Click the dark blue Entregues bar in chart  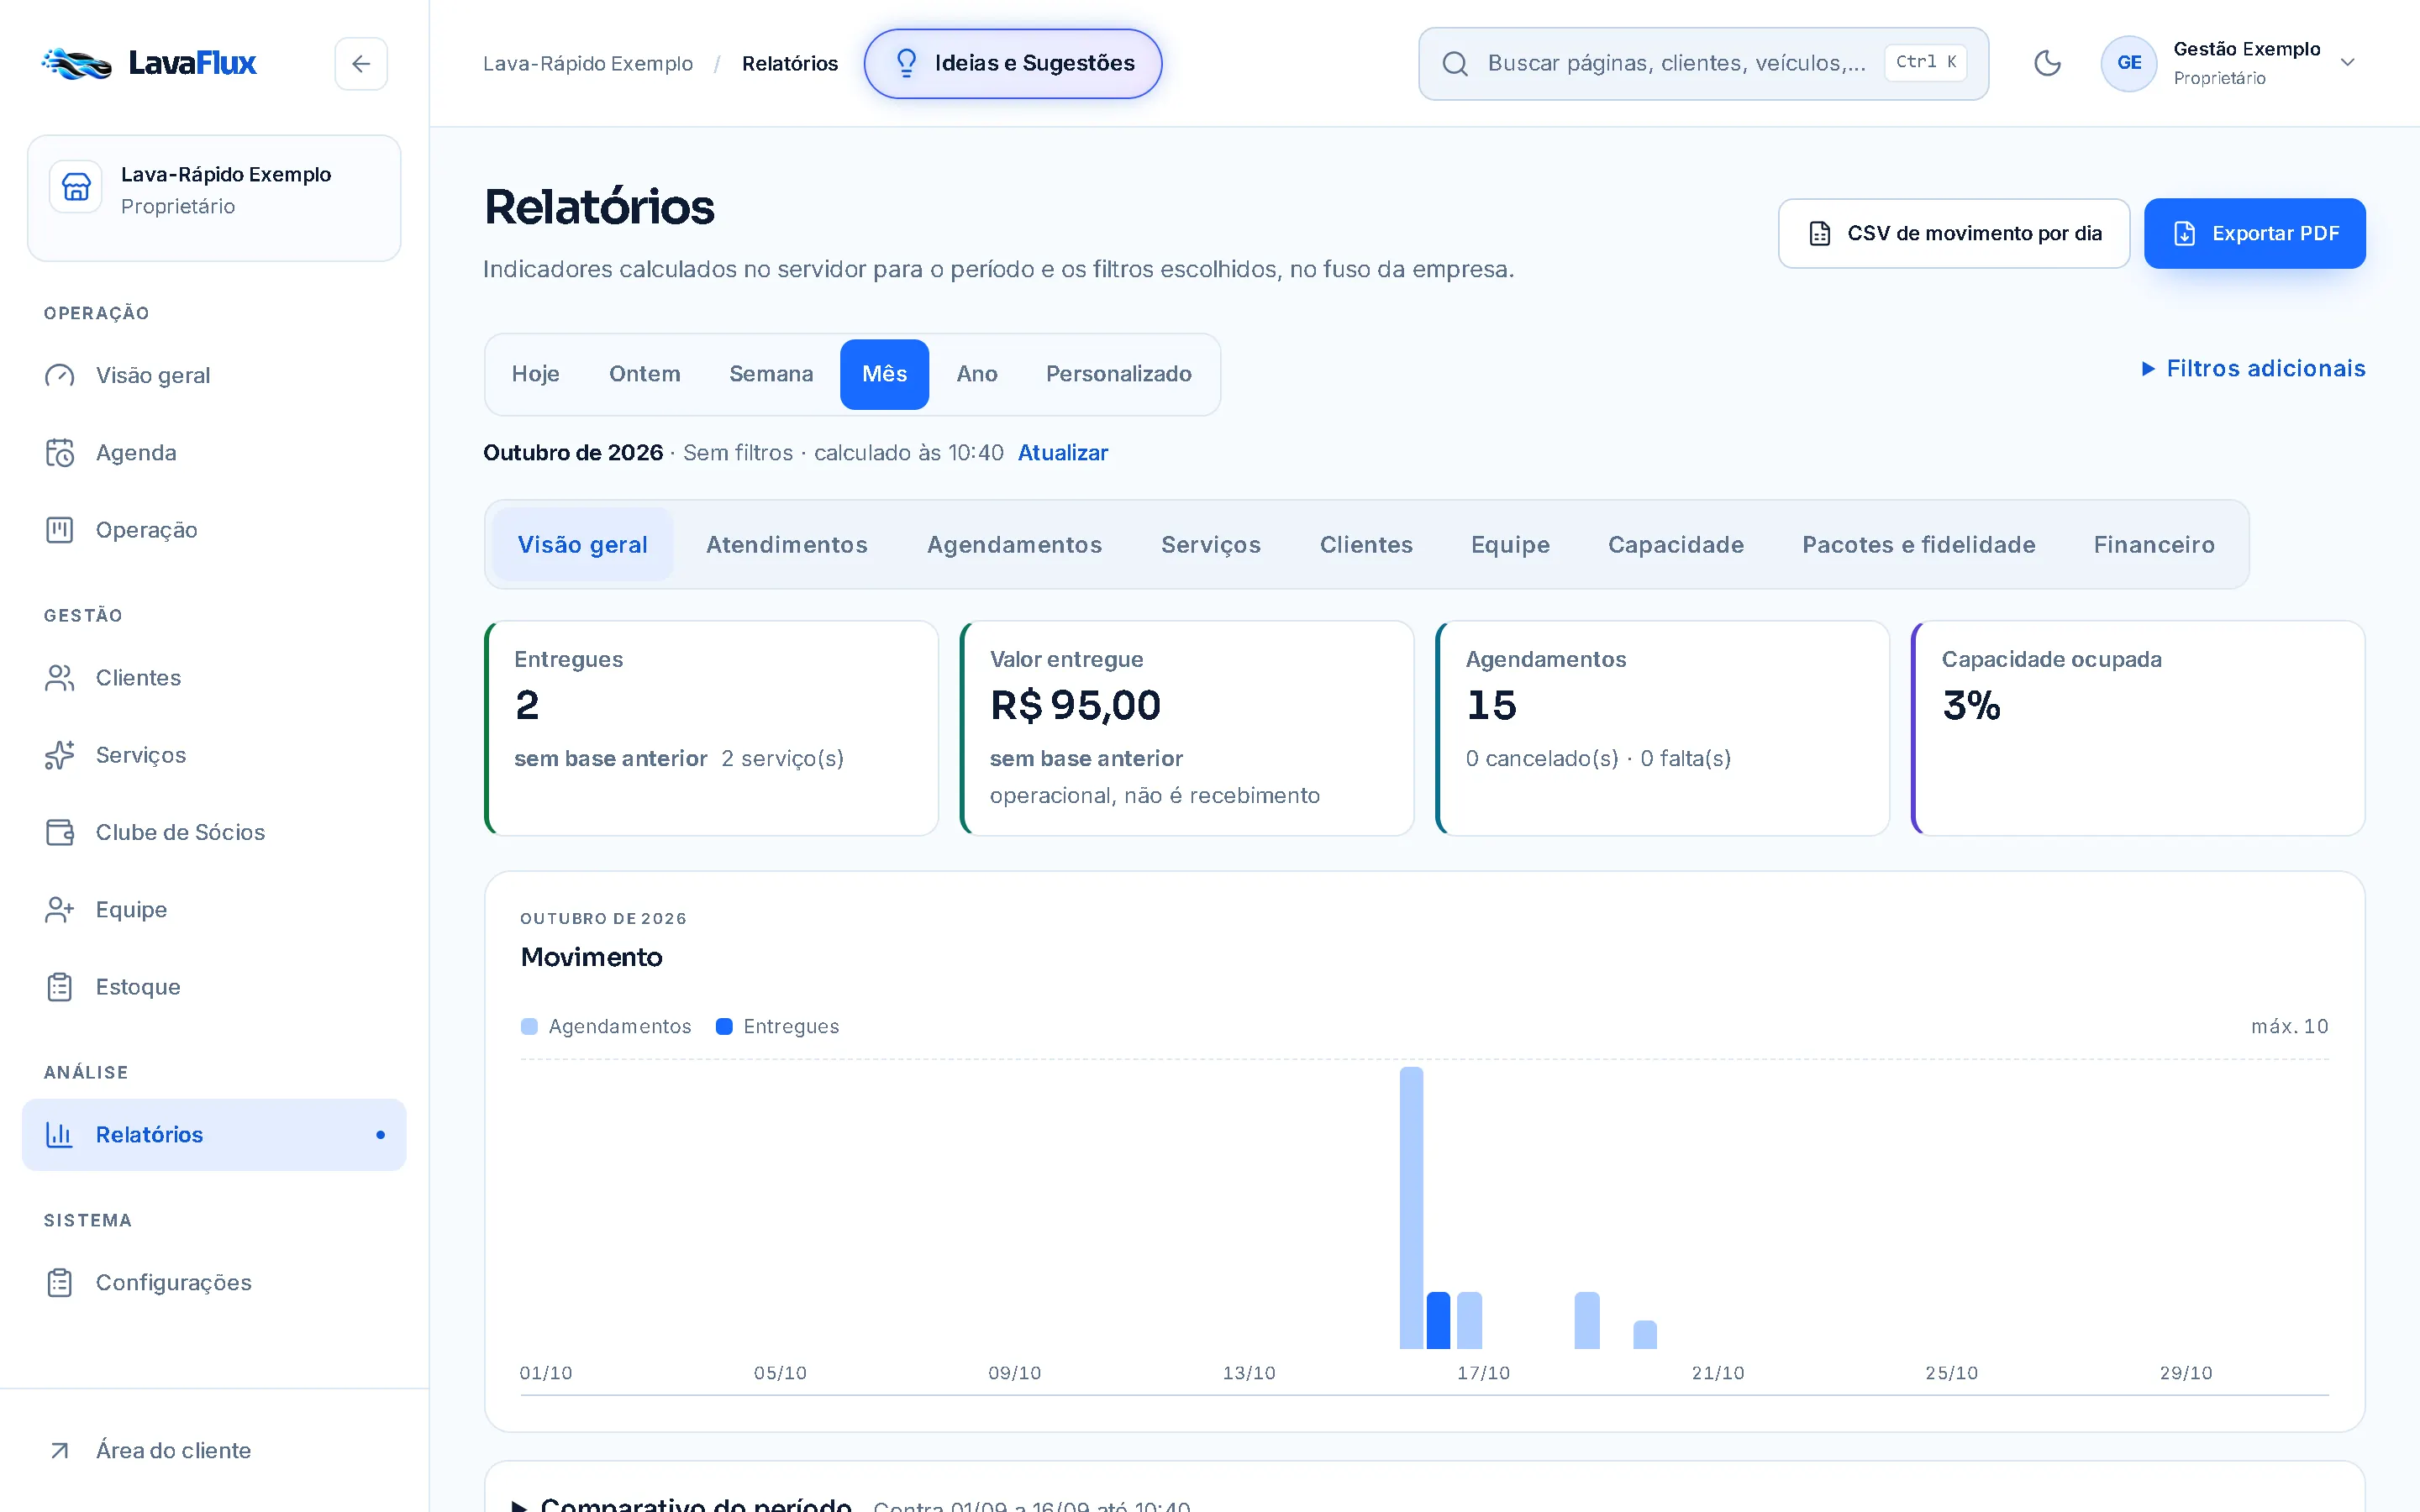(x=1438, y=1321)
